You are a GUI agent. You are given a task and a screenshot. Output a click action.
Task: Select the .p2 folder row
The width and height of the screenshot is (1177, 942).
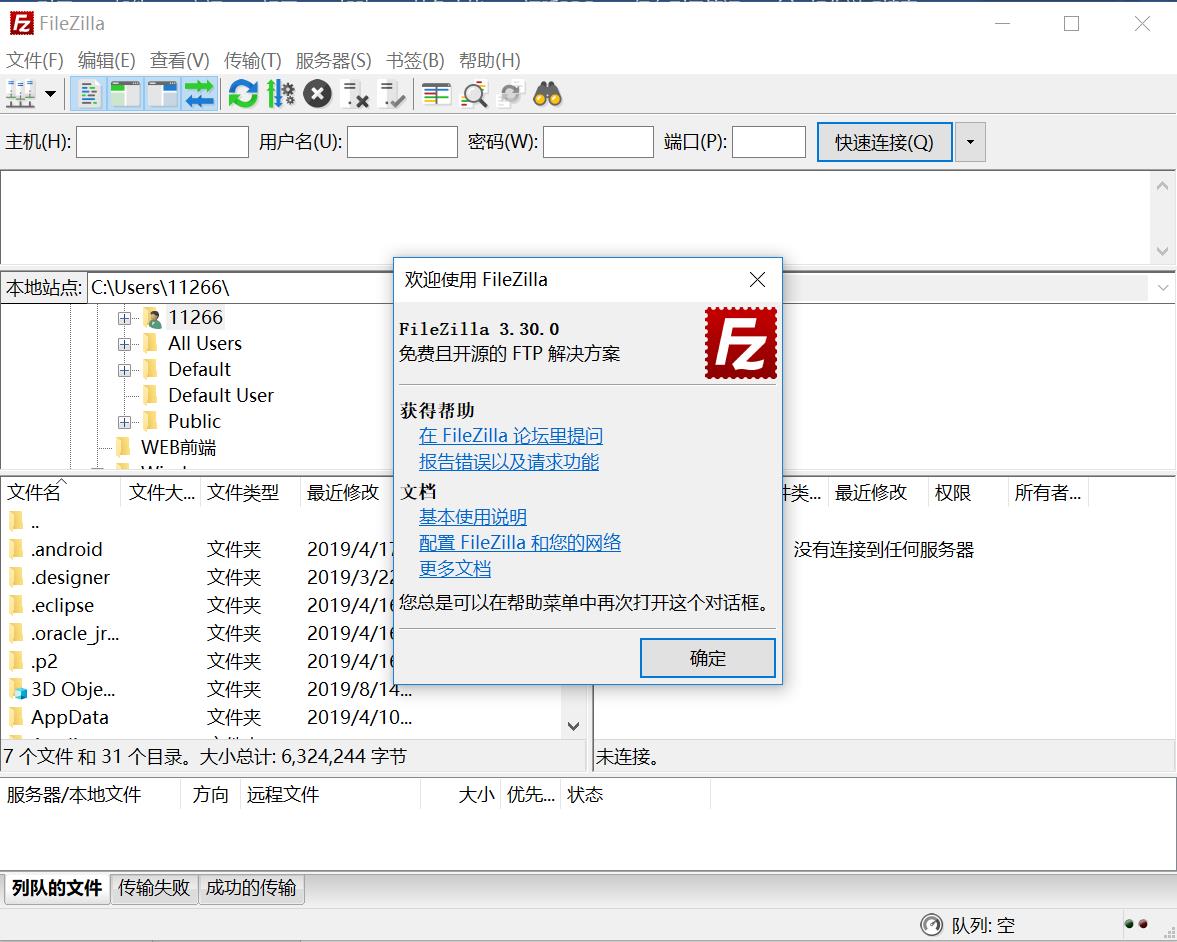tap(198, 661)
